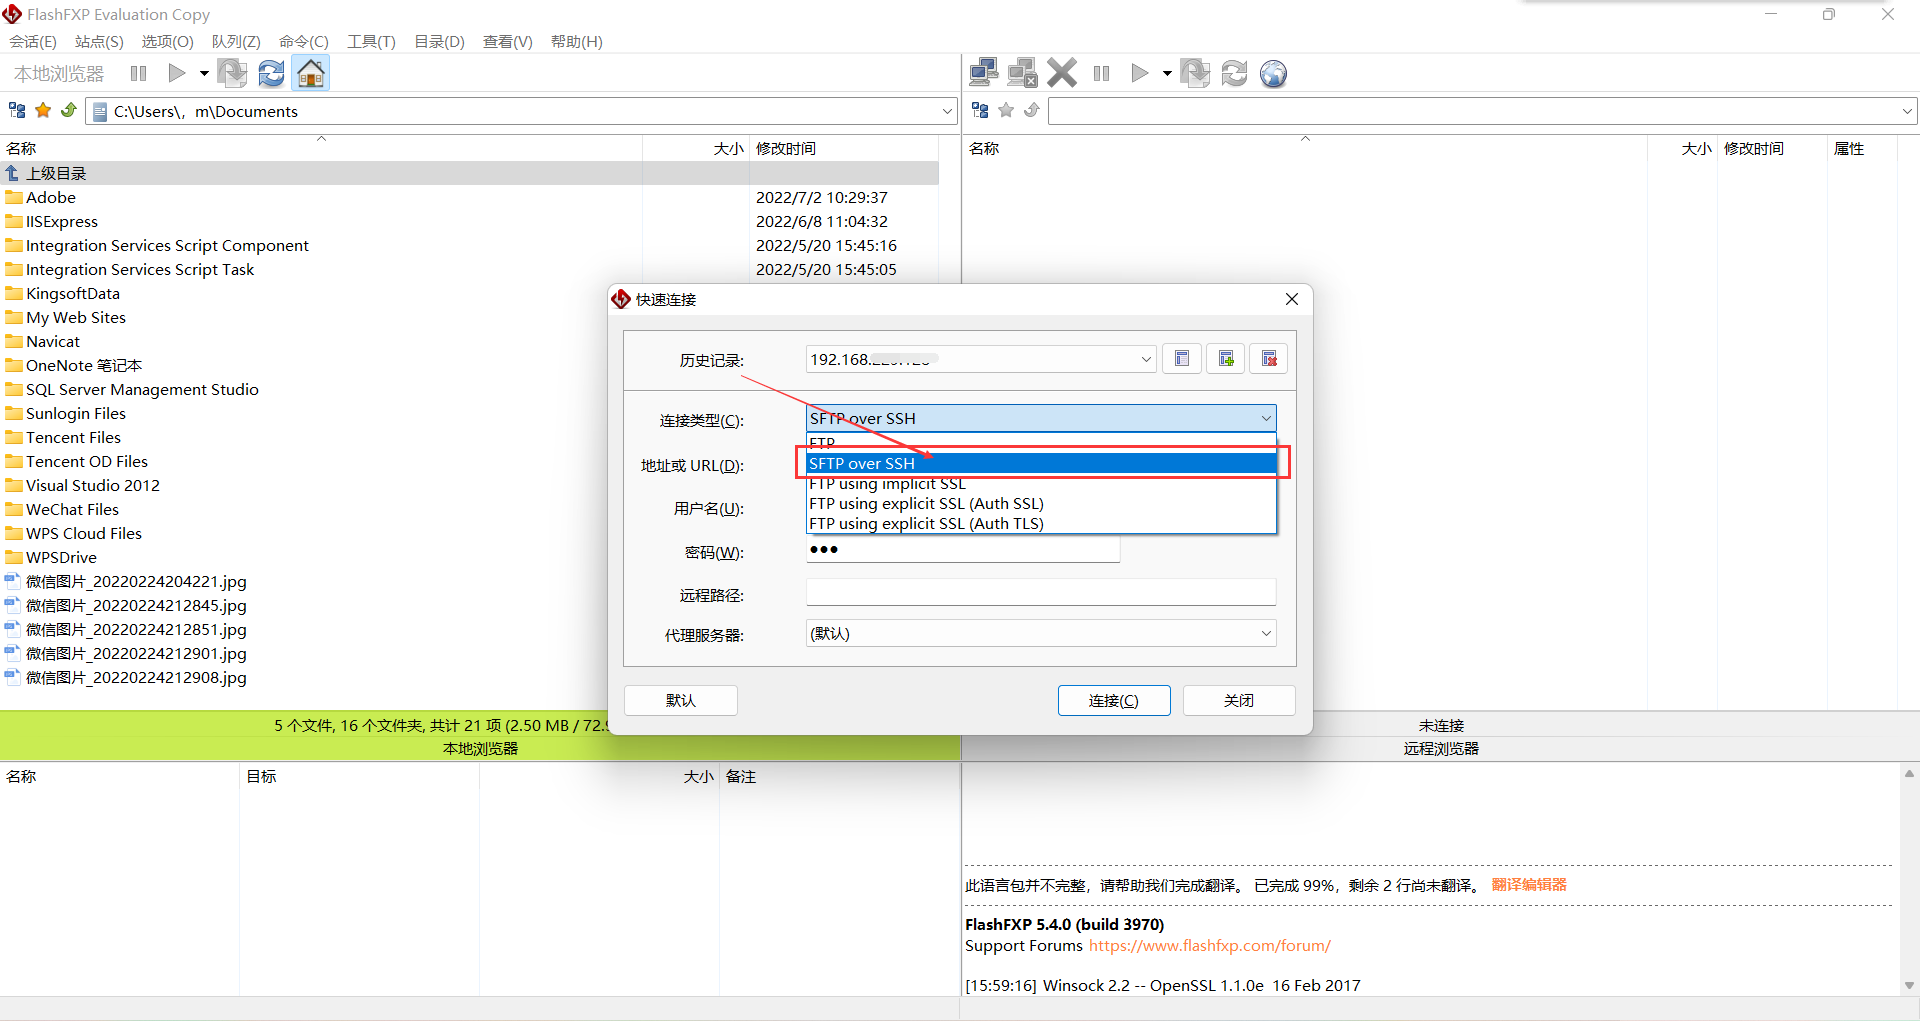Select FTP using implicit SSL option
Screen dimensions: 1920x1021
point(886,483)
